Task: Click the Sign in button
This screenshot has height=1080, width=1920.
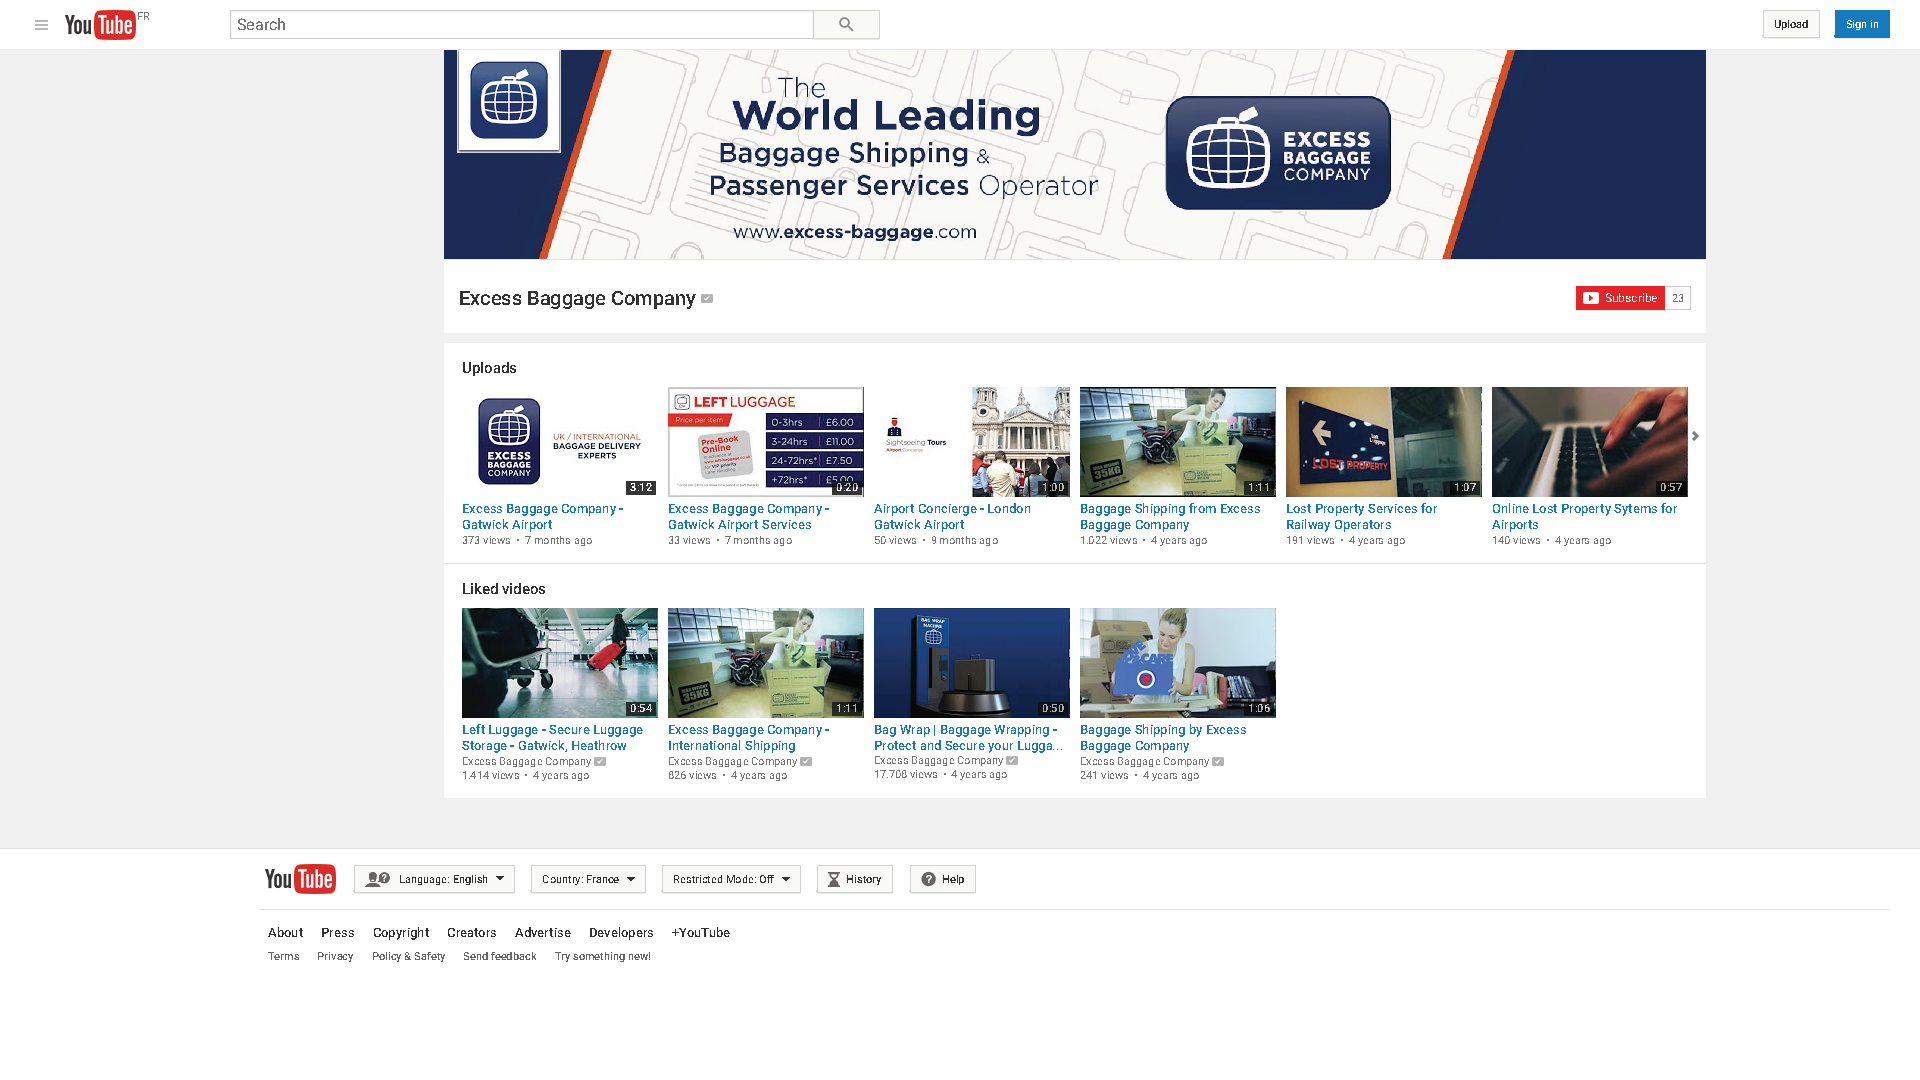Action: coord(1861,24)
